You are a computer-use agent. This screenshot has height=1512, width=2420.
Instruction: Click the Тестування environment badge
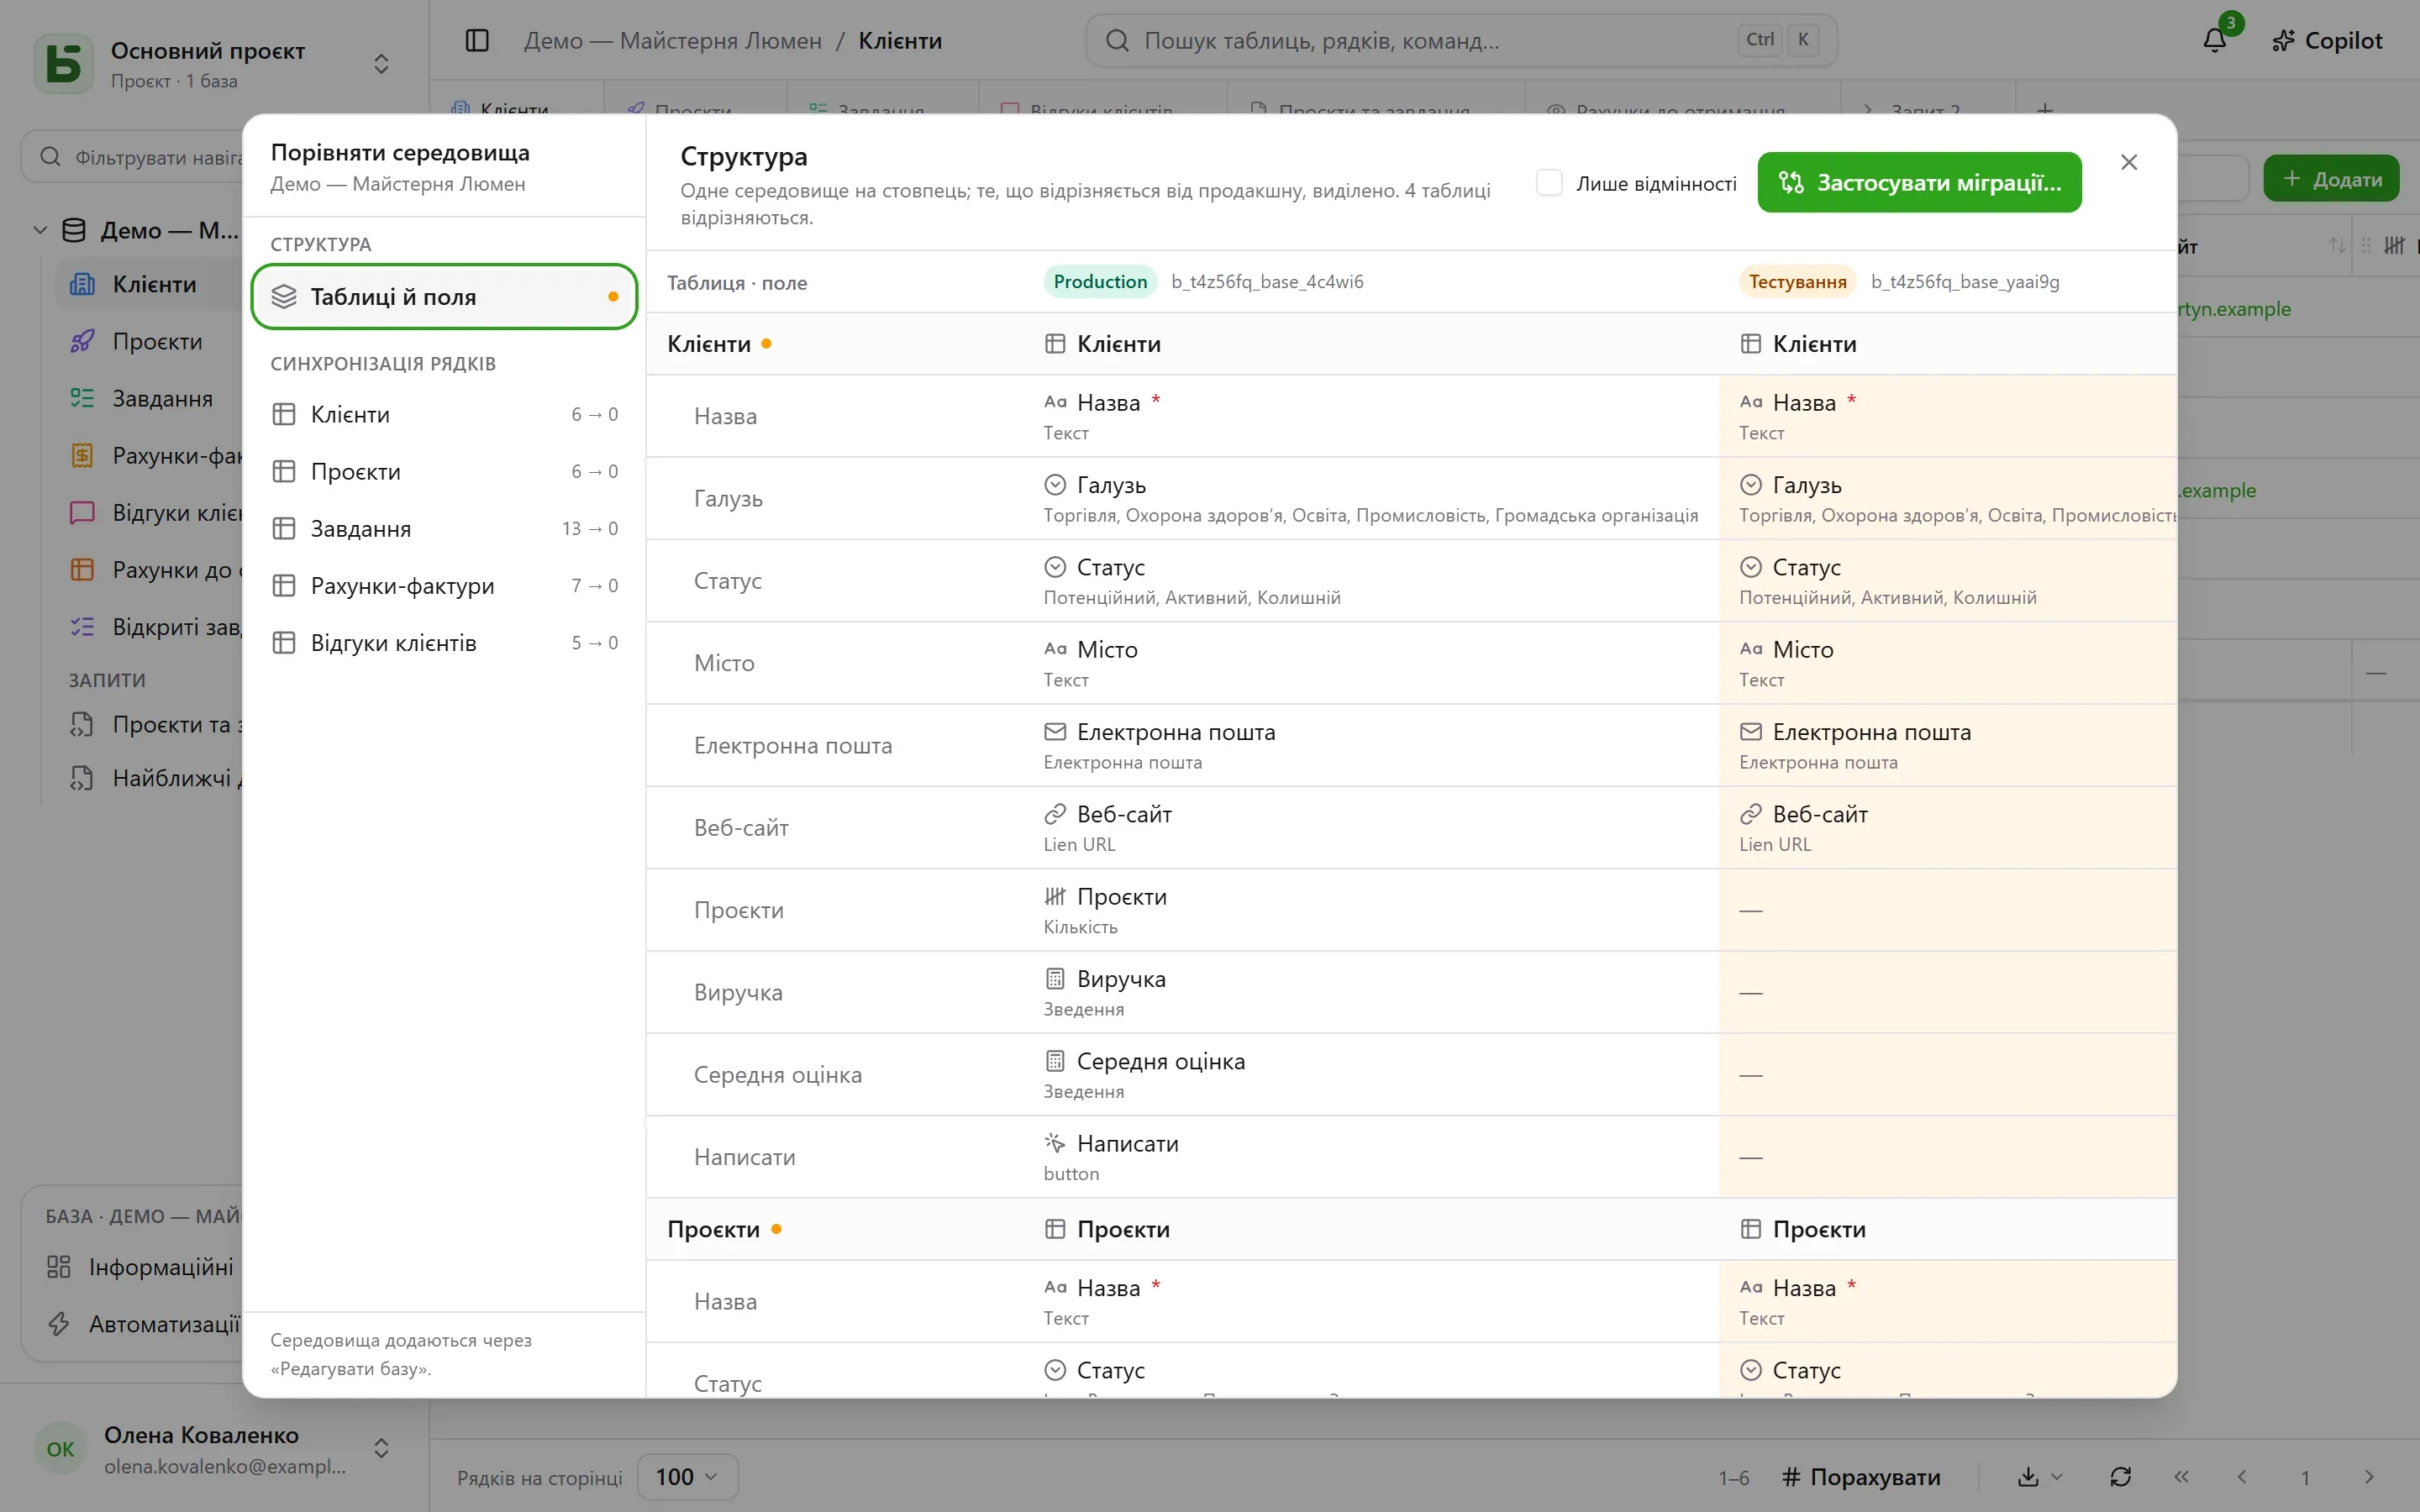(1797, 282)
